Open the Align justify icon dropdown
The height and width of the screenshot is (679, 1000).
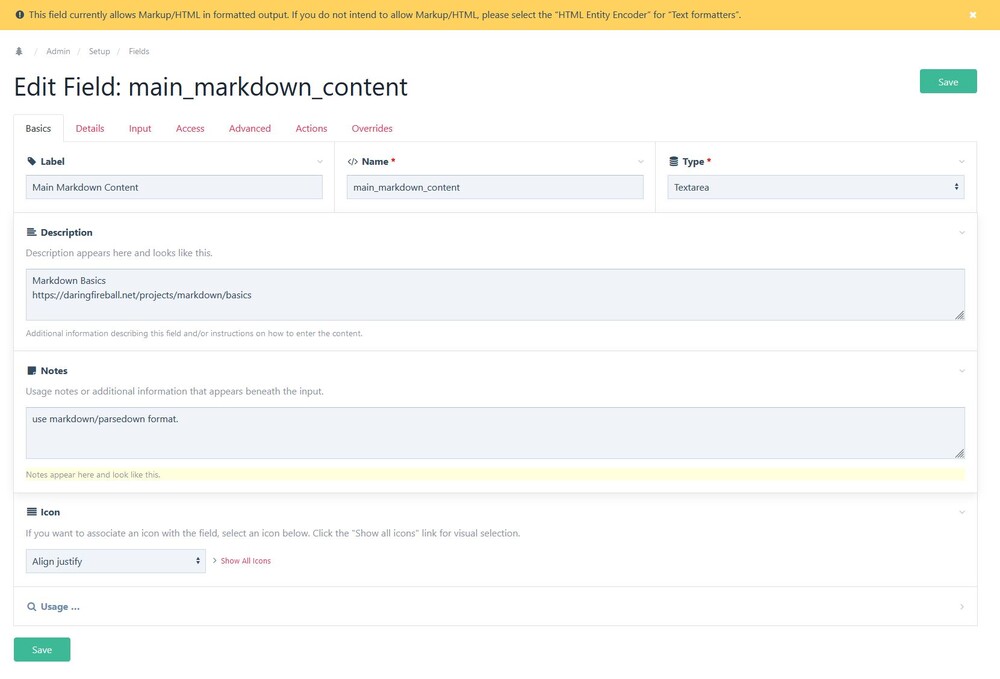(x=115, y=561)
